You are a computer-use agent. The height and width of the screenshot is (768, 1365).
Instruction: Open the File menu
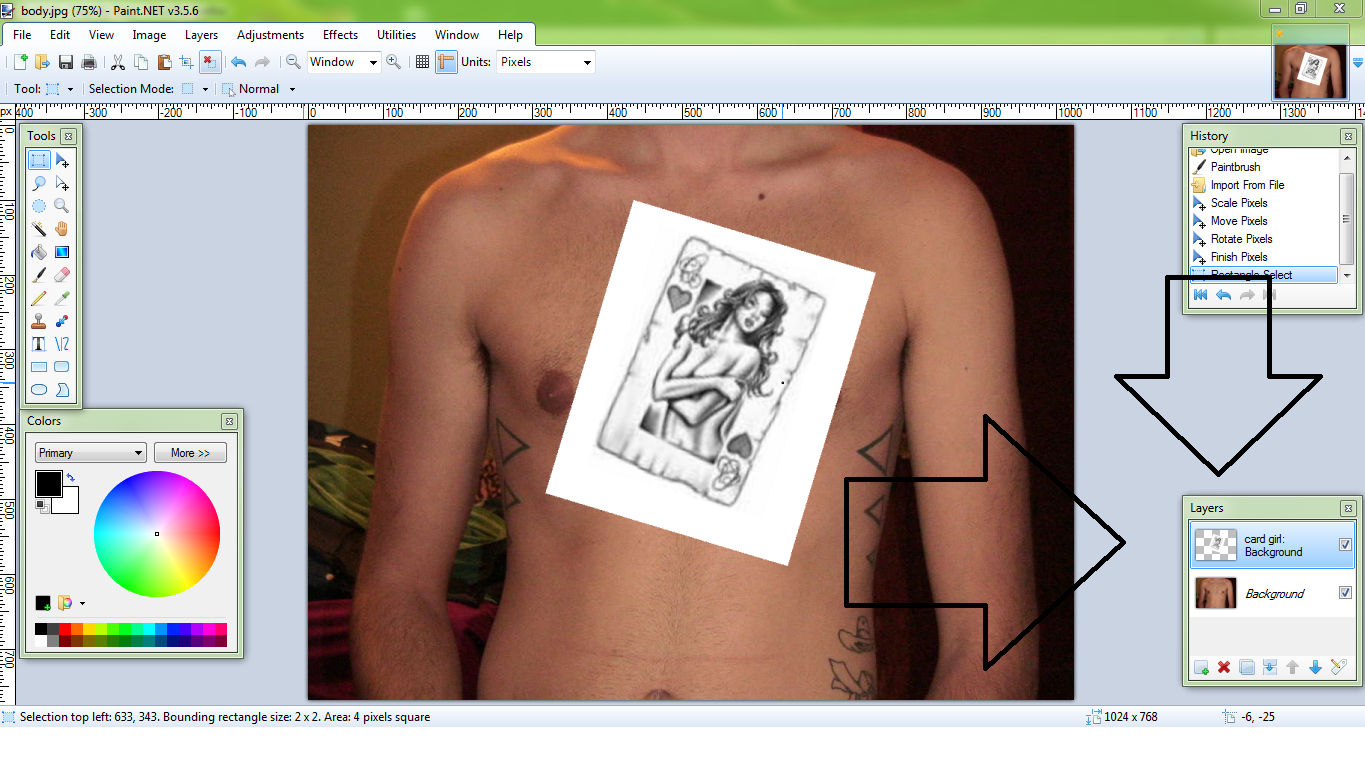tap(22, 35)
